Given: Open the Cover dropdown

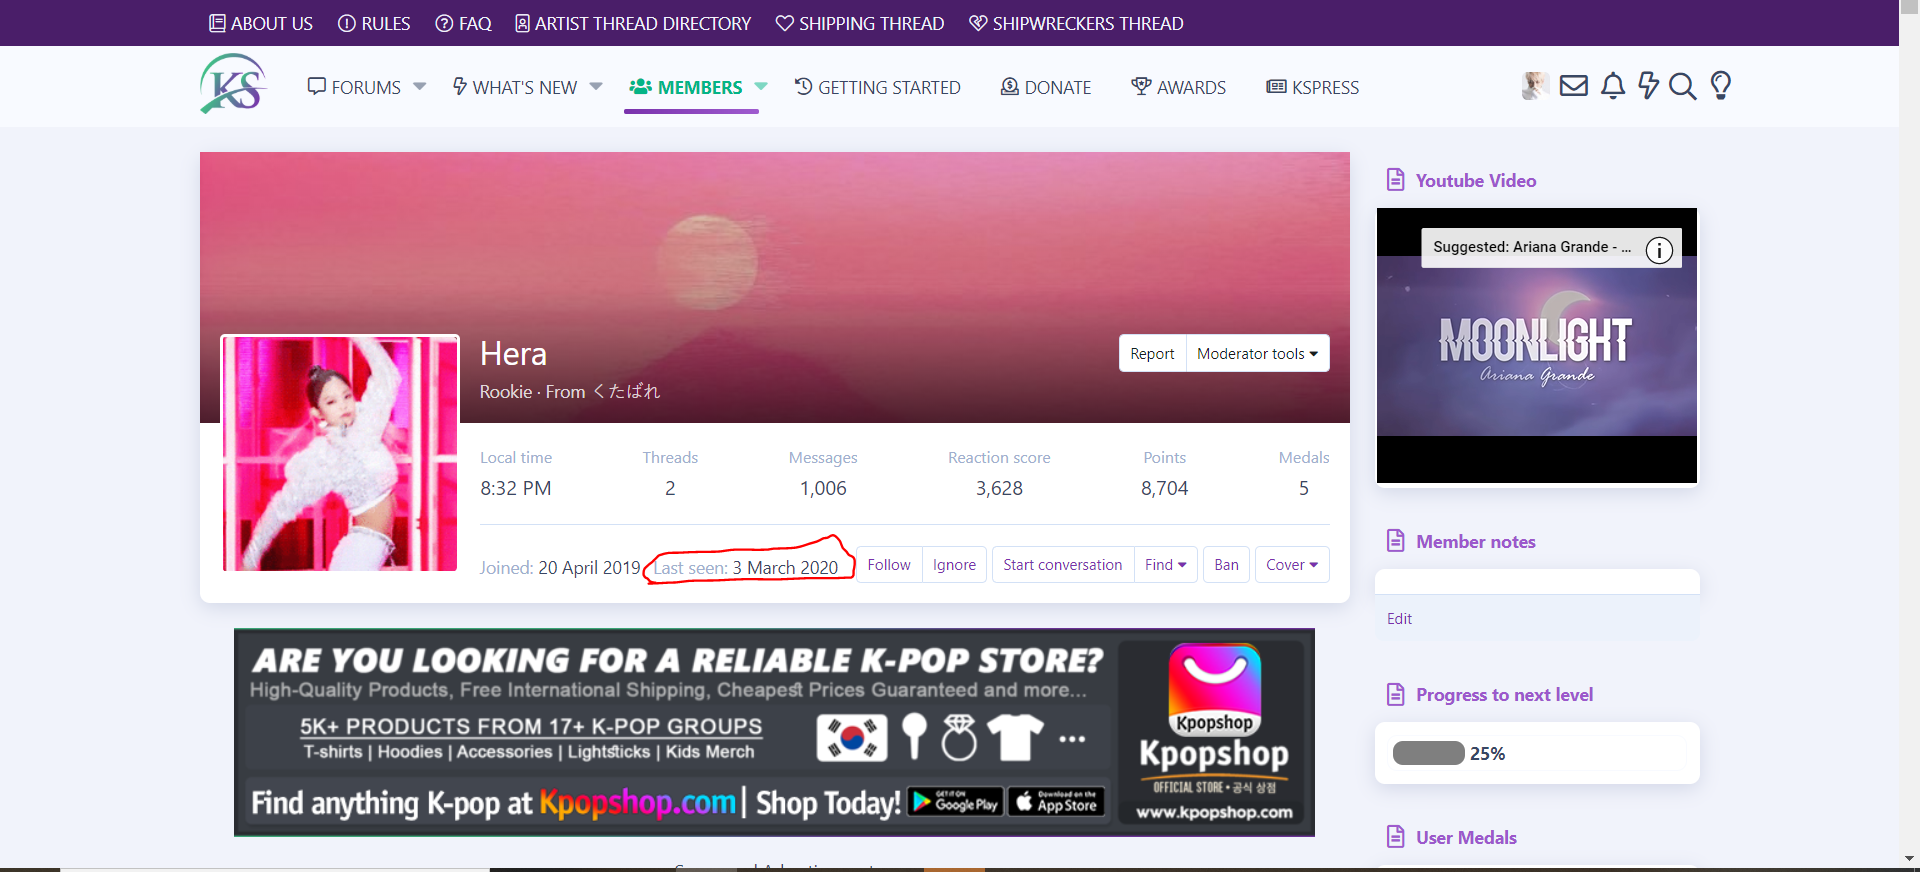Looking at the screenshot, I should coord(1292,565).
